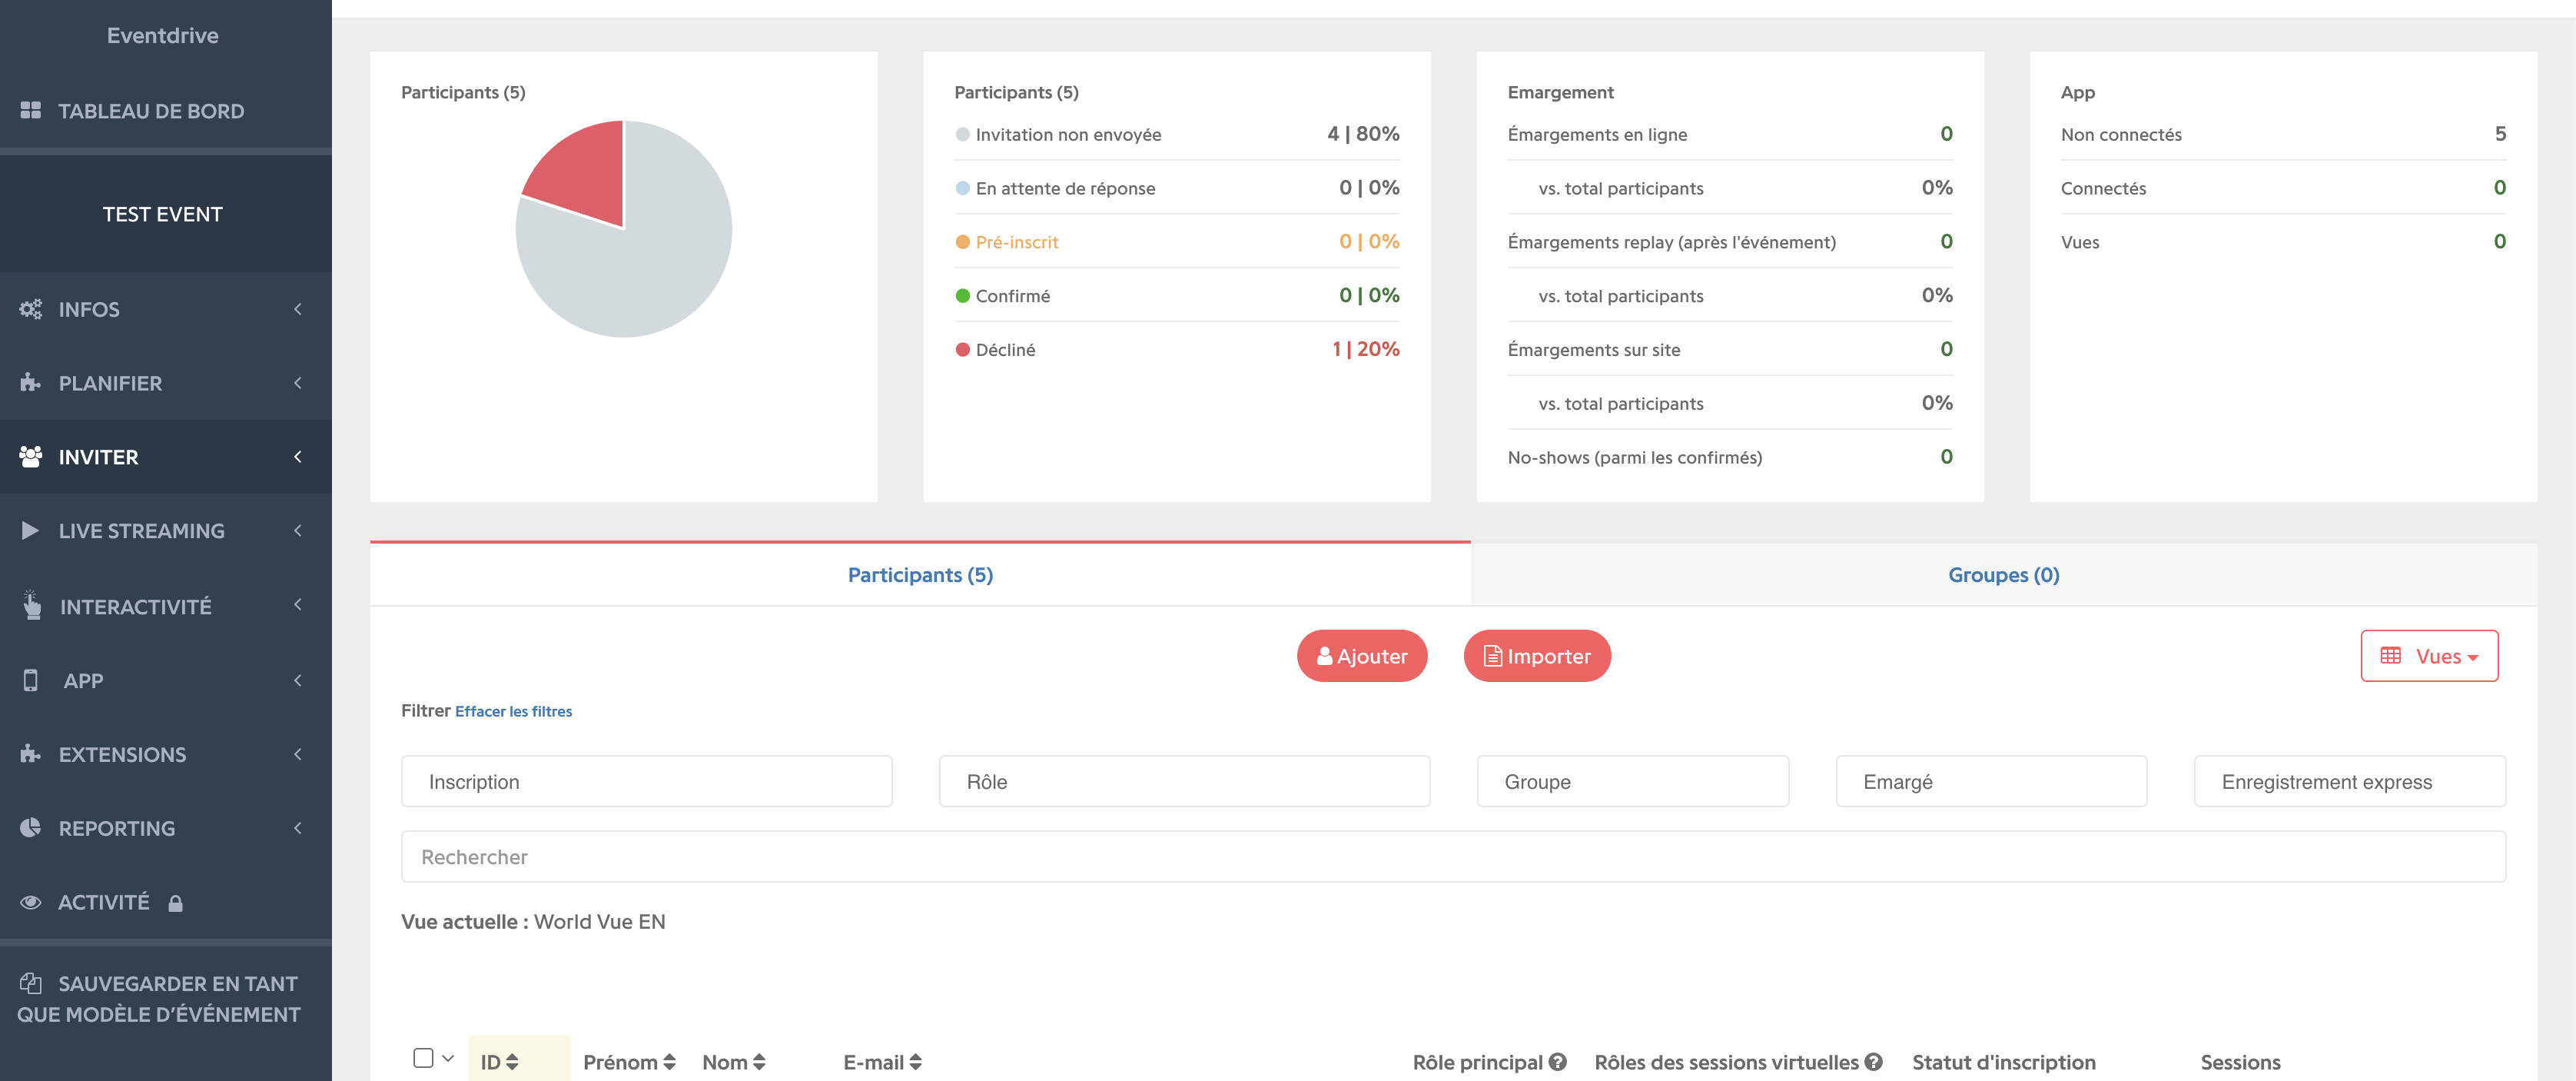Click the Activité eye icon
Viewport: 2576px width, 1081px height.
[x=31, y=902]
